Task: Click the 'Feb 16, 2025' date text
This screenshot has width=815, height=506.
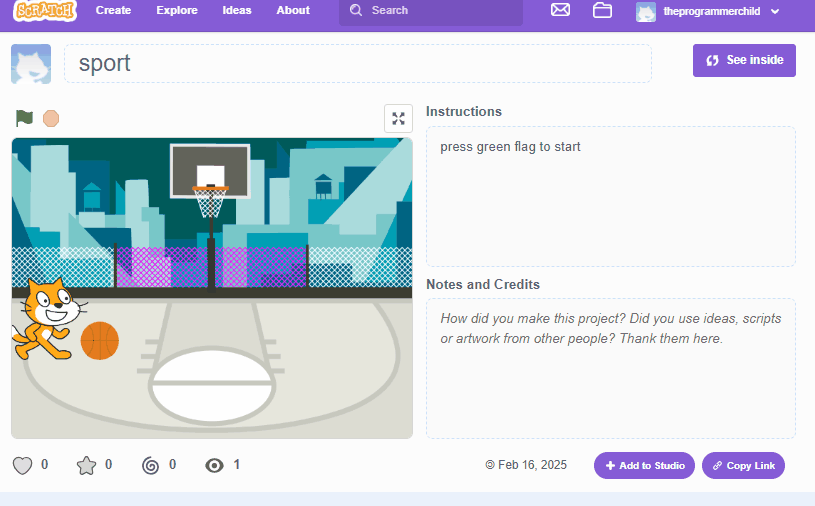Action: pyautogui.click(x=532, y=465)
